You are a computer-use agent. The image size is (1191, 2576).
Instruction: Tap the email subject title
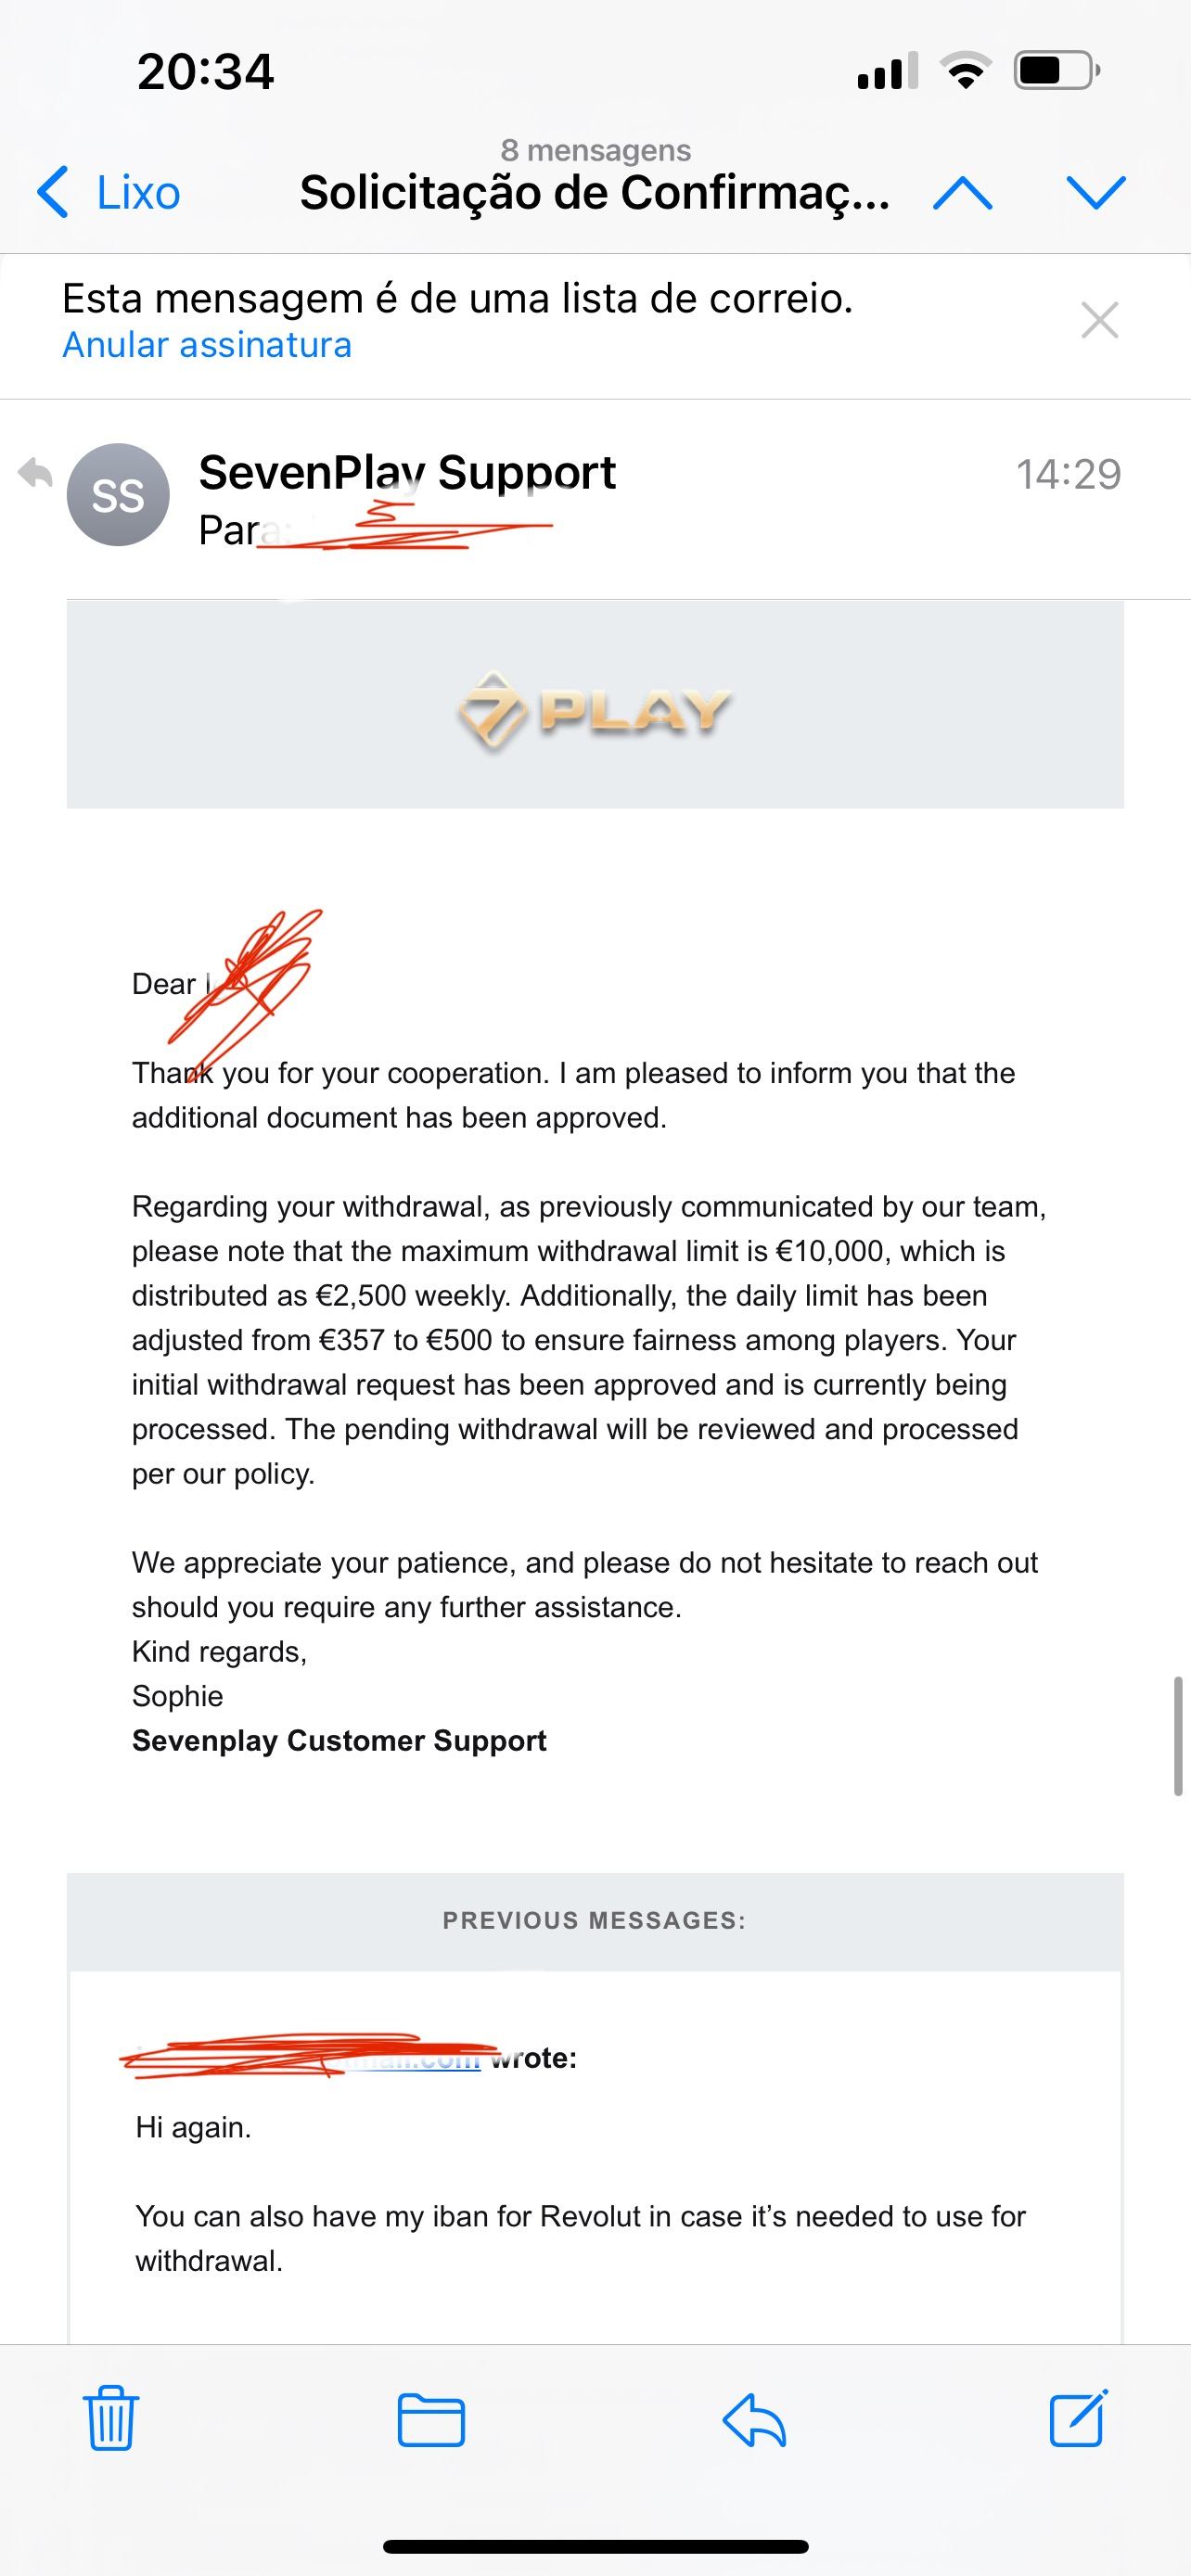tap(594, 193)
